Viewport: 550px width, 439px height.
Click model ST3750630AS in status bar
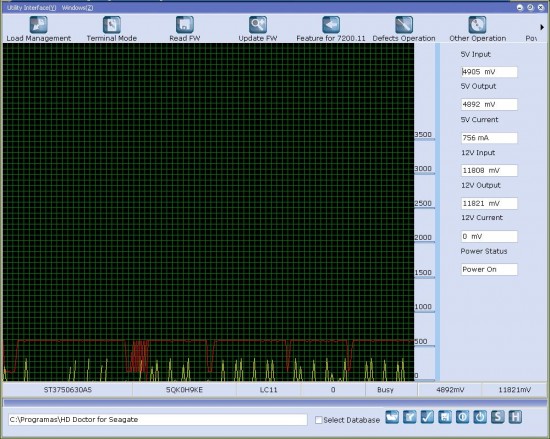tap(68, 390)
